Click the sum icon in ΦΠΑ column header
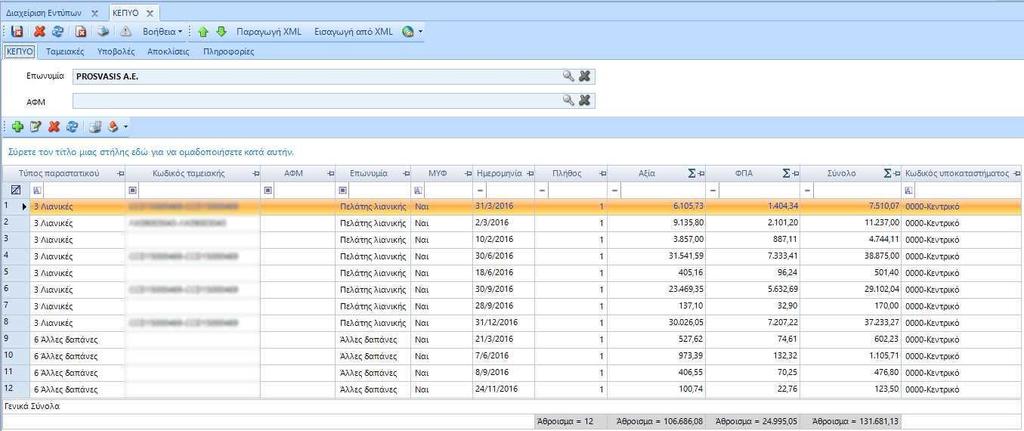Screen dimensions: 1024x431 787,174
